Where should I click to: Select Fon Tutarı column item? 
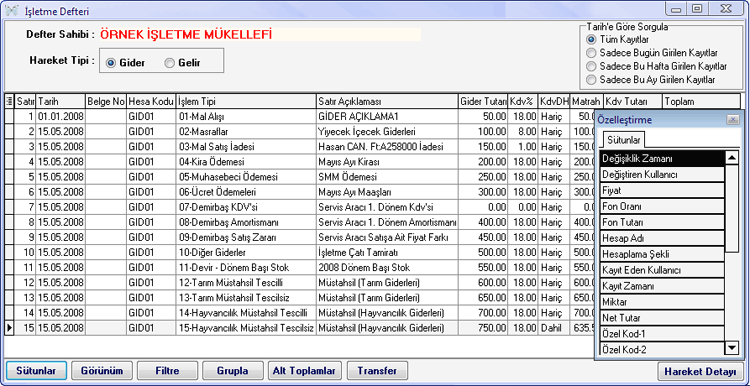click(662, 222)
